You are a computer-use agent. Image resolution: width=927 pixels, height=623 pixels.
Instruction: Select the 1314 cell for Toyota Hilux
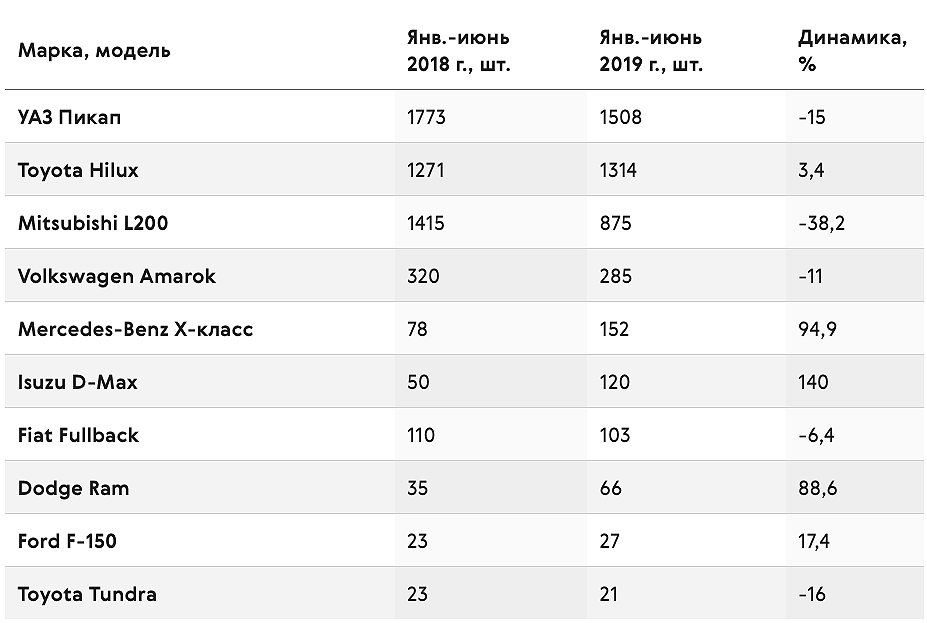tap(618, 170)
